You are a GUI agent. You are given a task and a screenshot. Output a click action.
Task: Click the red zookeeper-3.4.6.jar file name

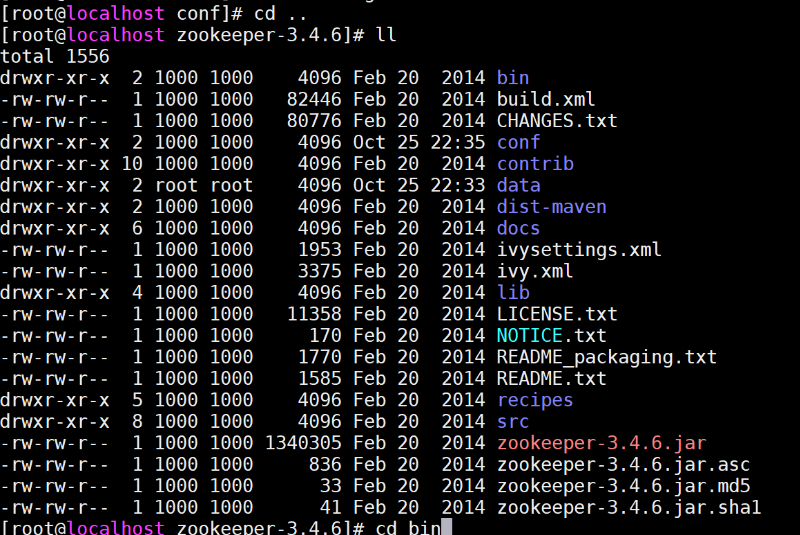[x=602, y=443]
